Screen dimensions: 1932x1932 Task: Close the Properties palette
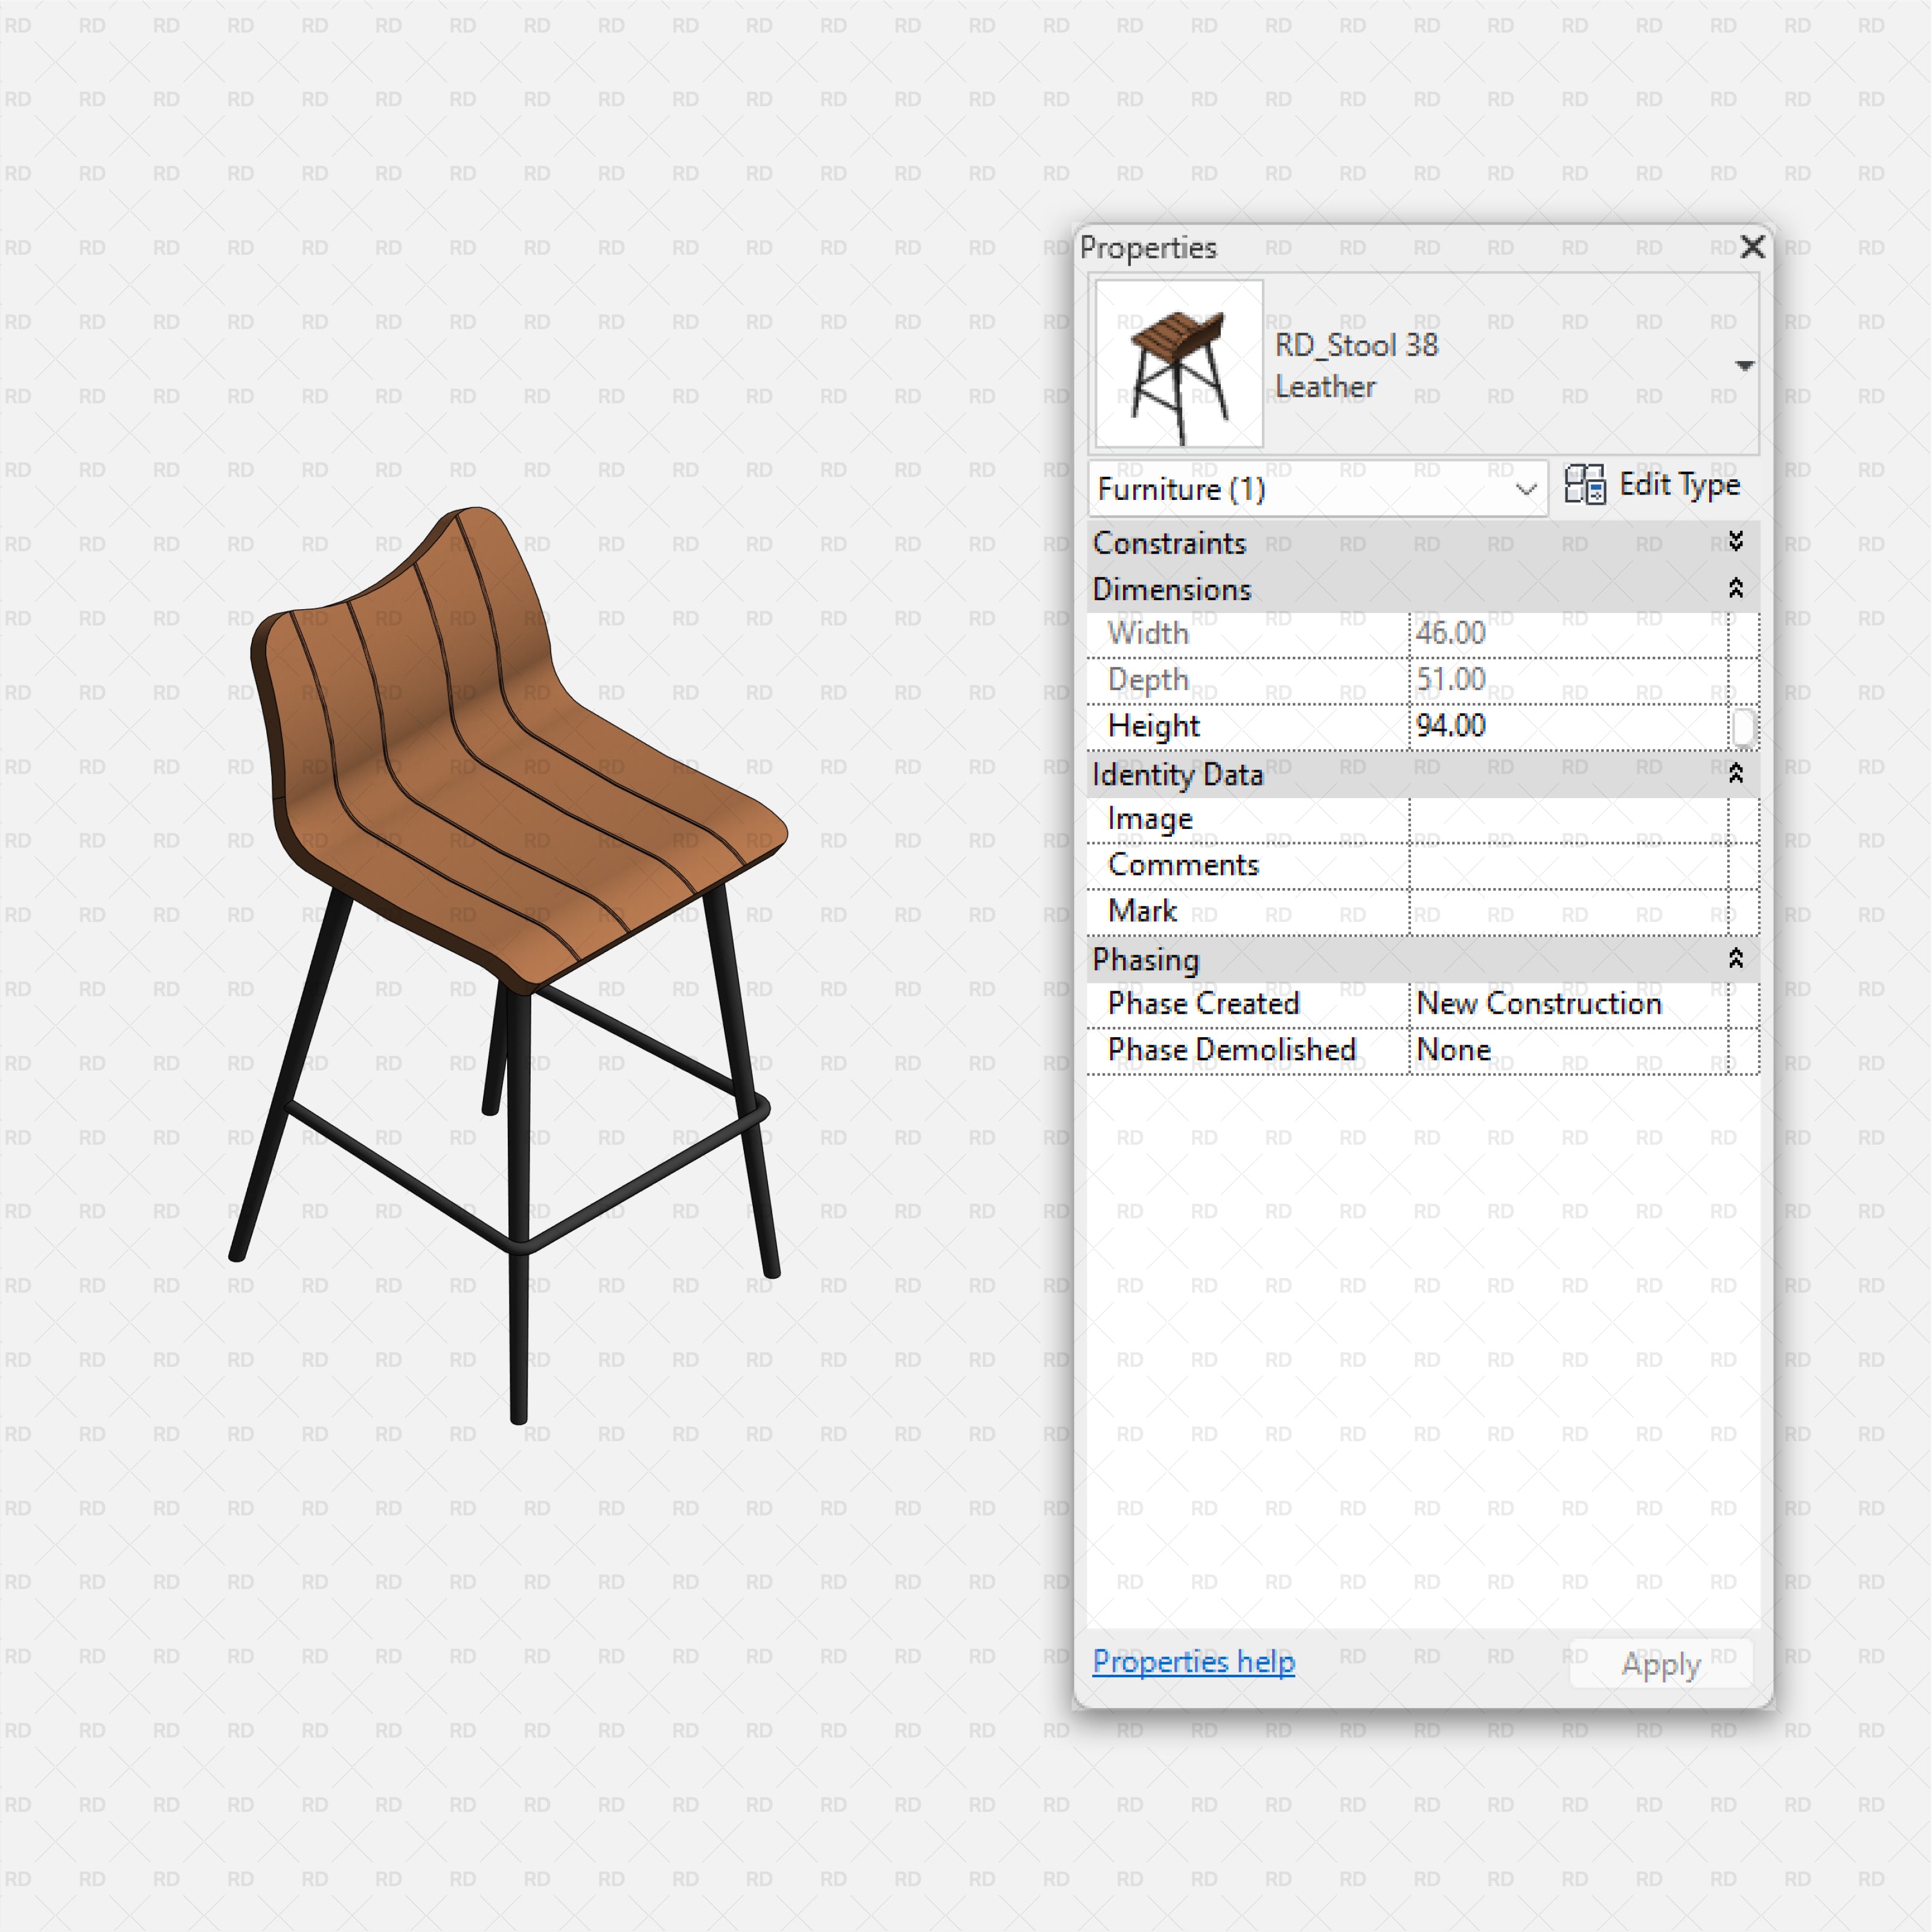point(1753,247)
